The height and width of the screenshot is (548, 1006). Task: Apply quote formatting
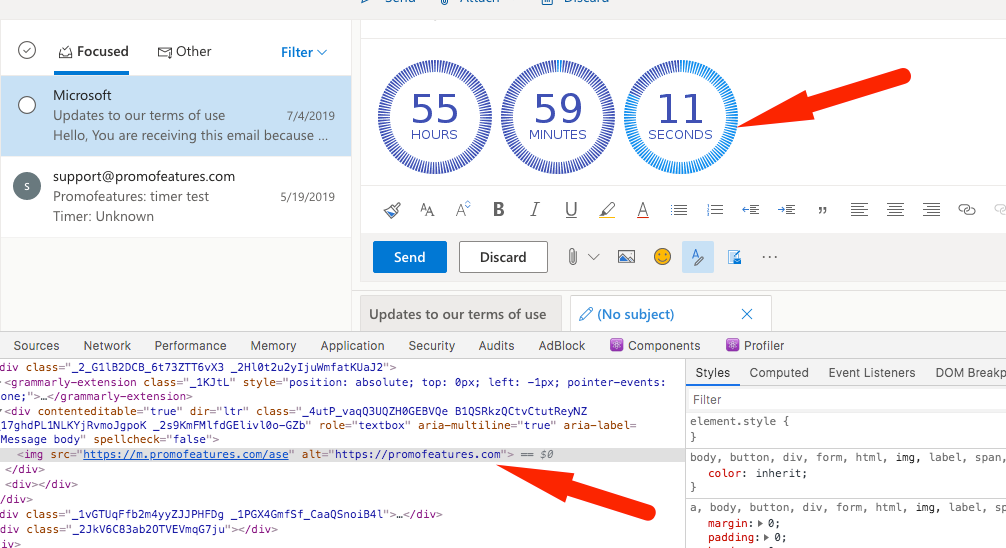823,210
